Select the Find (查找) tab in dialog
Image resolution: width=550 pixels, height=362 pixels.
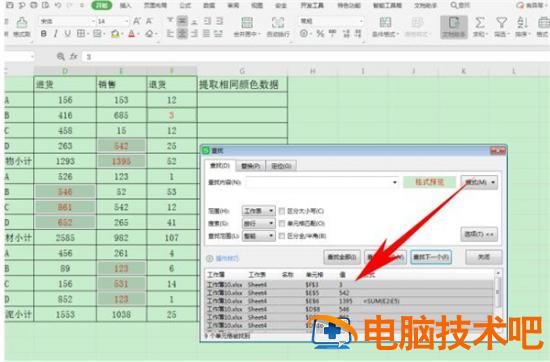coord(220,165)
